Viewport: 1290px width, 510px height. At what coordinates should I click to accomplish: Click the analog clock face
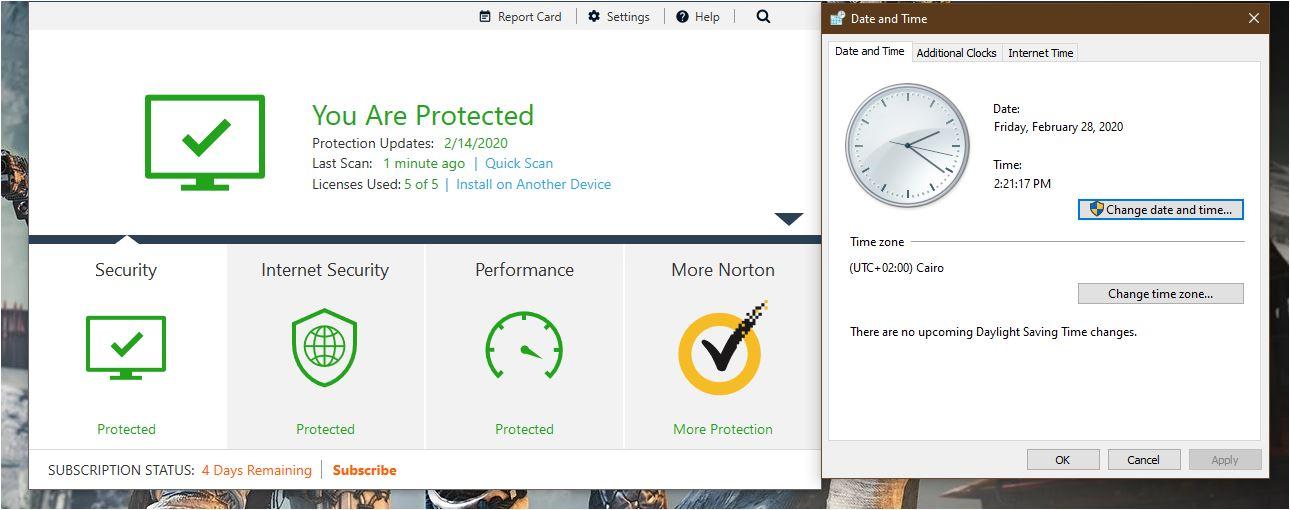pos(908,146)
